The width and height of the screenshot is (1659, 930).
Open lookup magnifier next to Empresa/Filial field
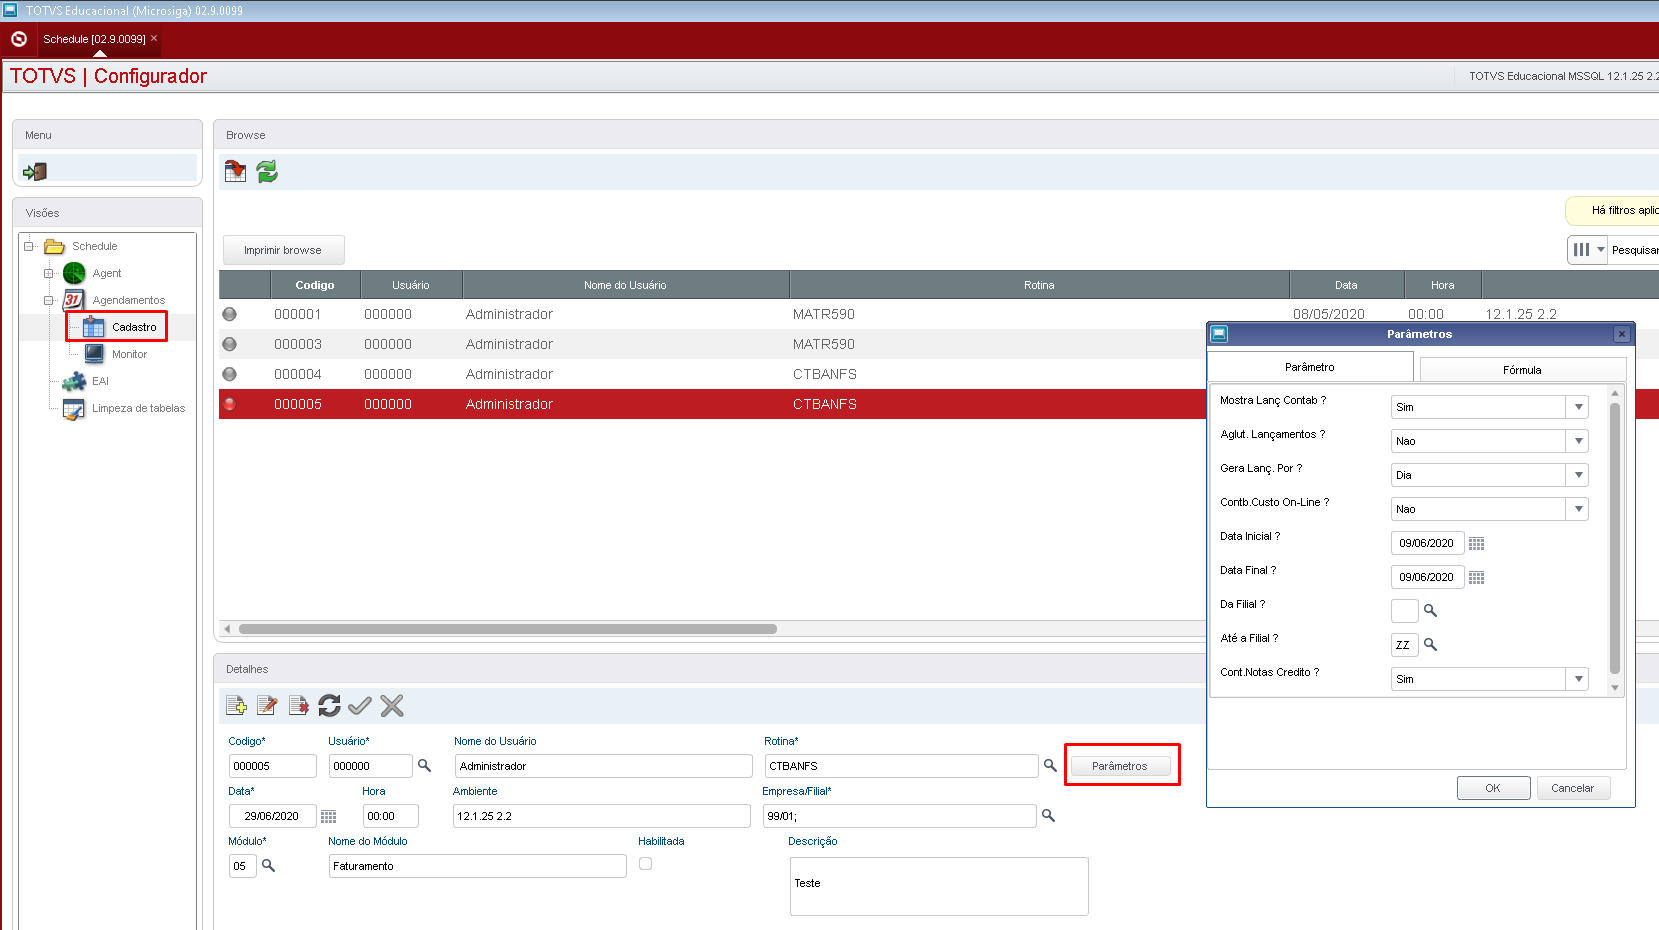click(1048, 816)
